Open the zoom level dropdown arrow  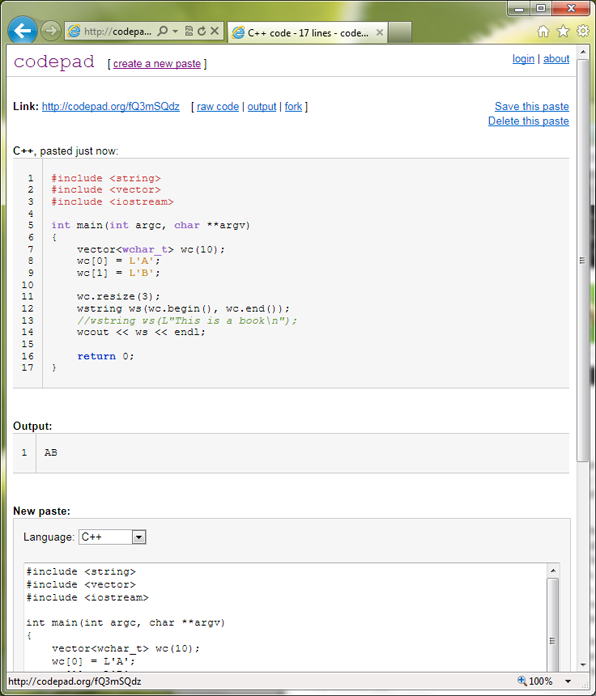pos(568,681)
